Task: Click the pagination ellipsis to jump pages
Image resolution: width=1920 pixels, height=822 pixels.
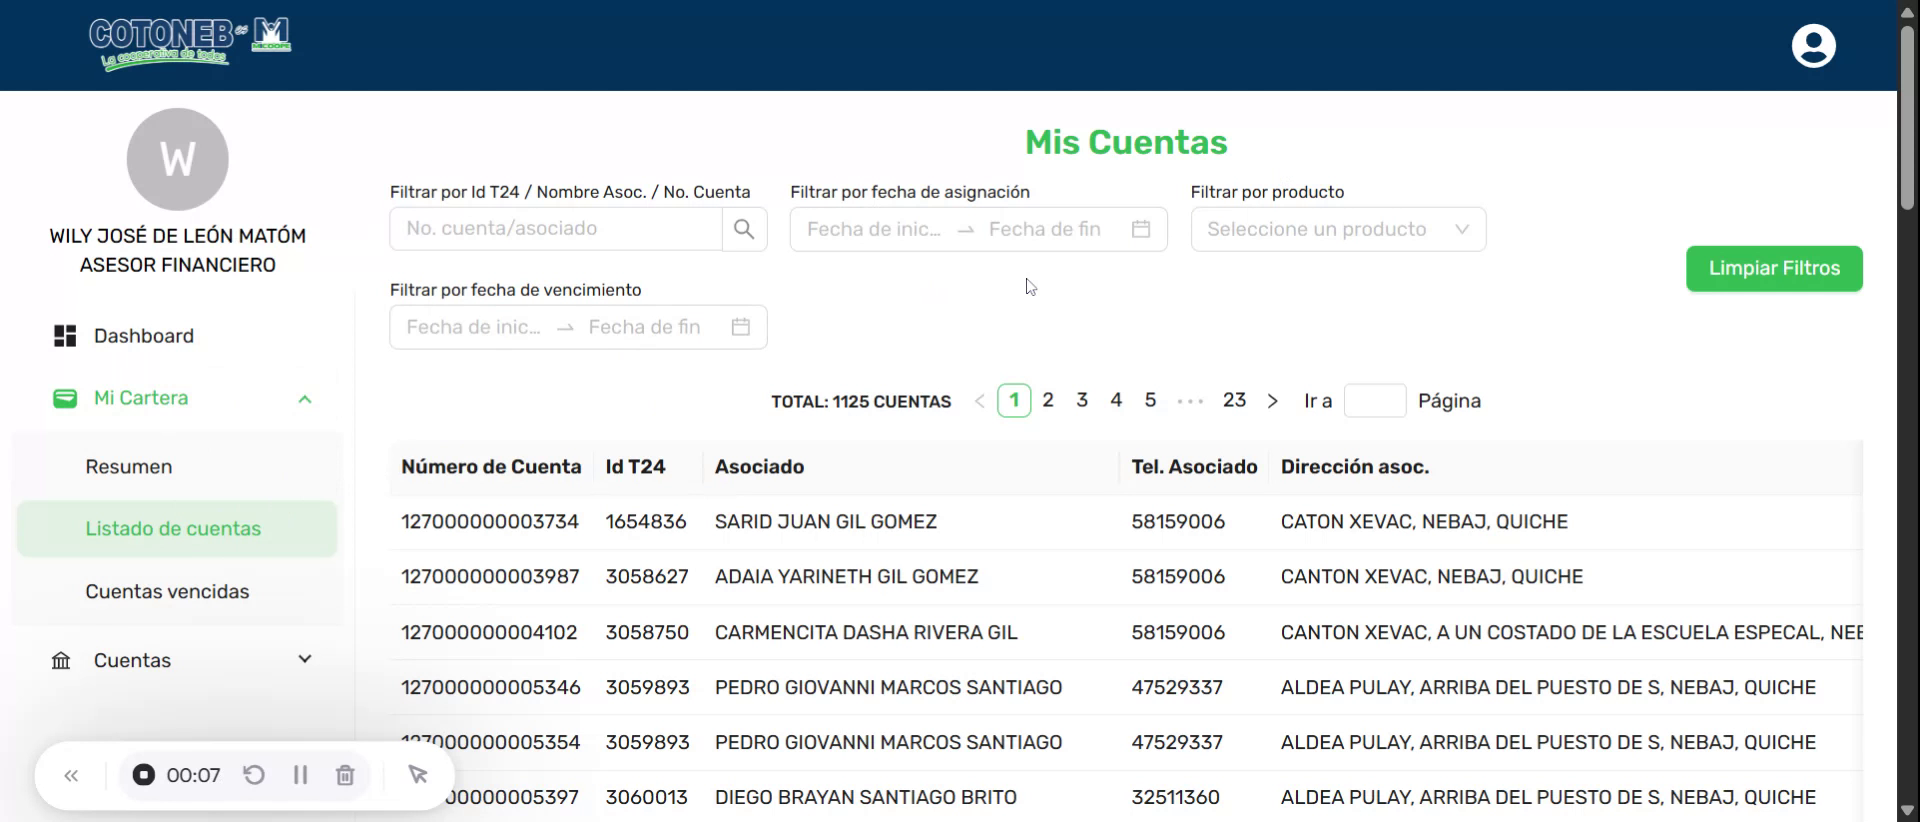Action: (1190, 401)
